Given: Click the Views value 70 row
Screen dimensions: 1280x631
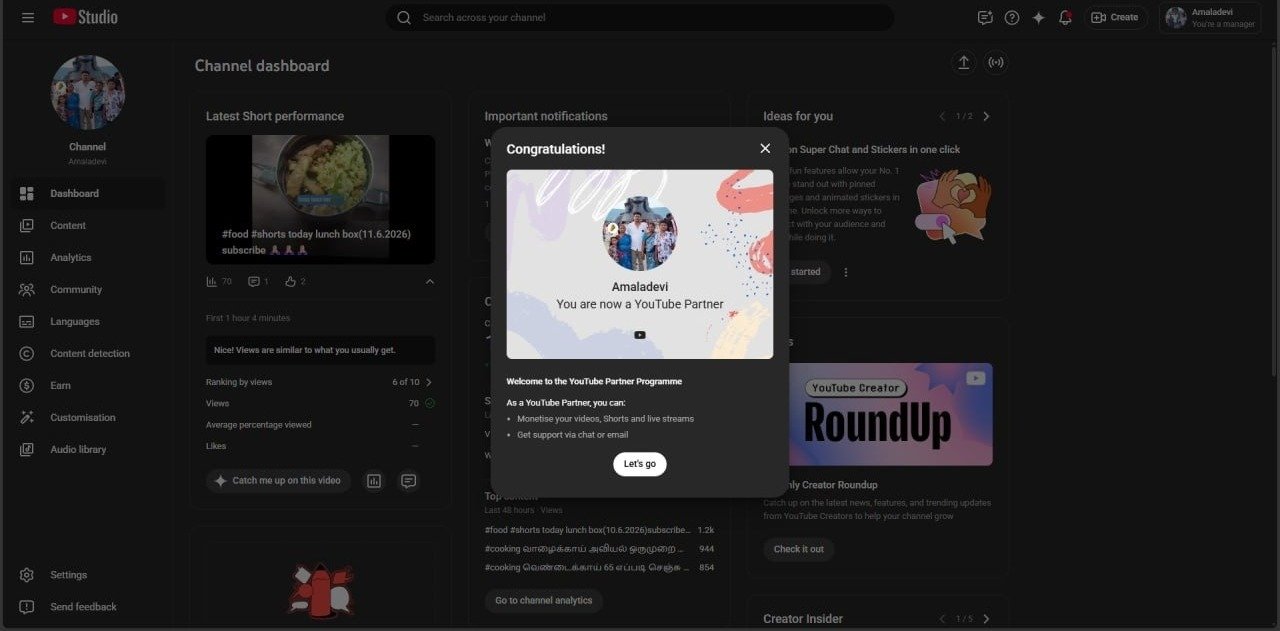Looking at the screenshot, I should click(x=320, y=403).
